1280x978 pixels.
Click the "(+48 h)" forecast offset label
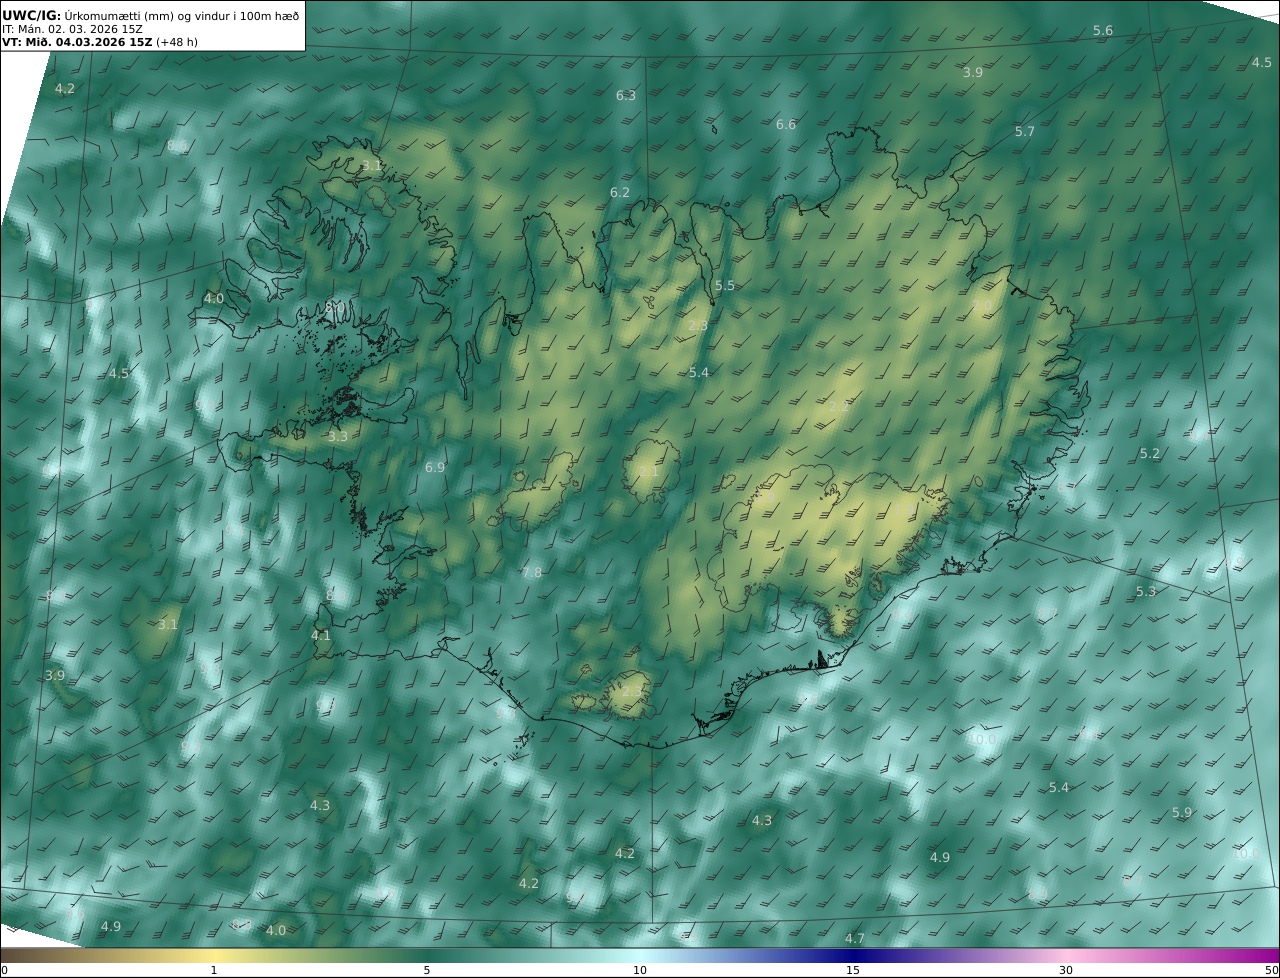pos(177,42)
